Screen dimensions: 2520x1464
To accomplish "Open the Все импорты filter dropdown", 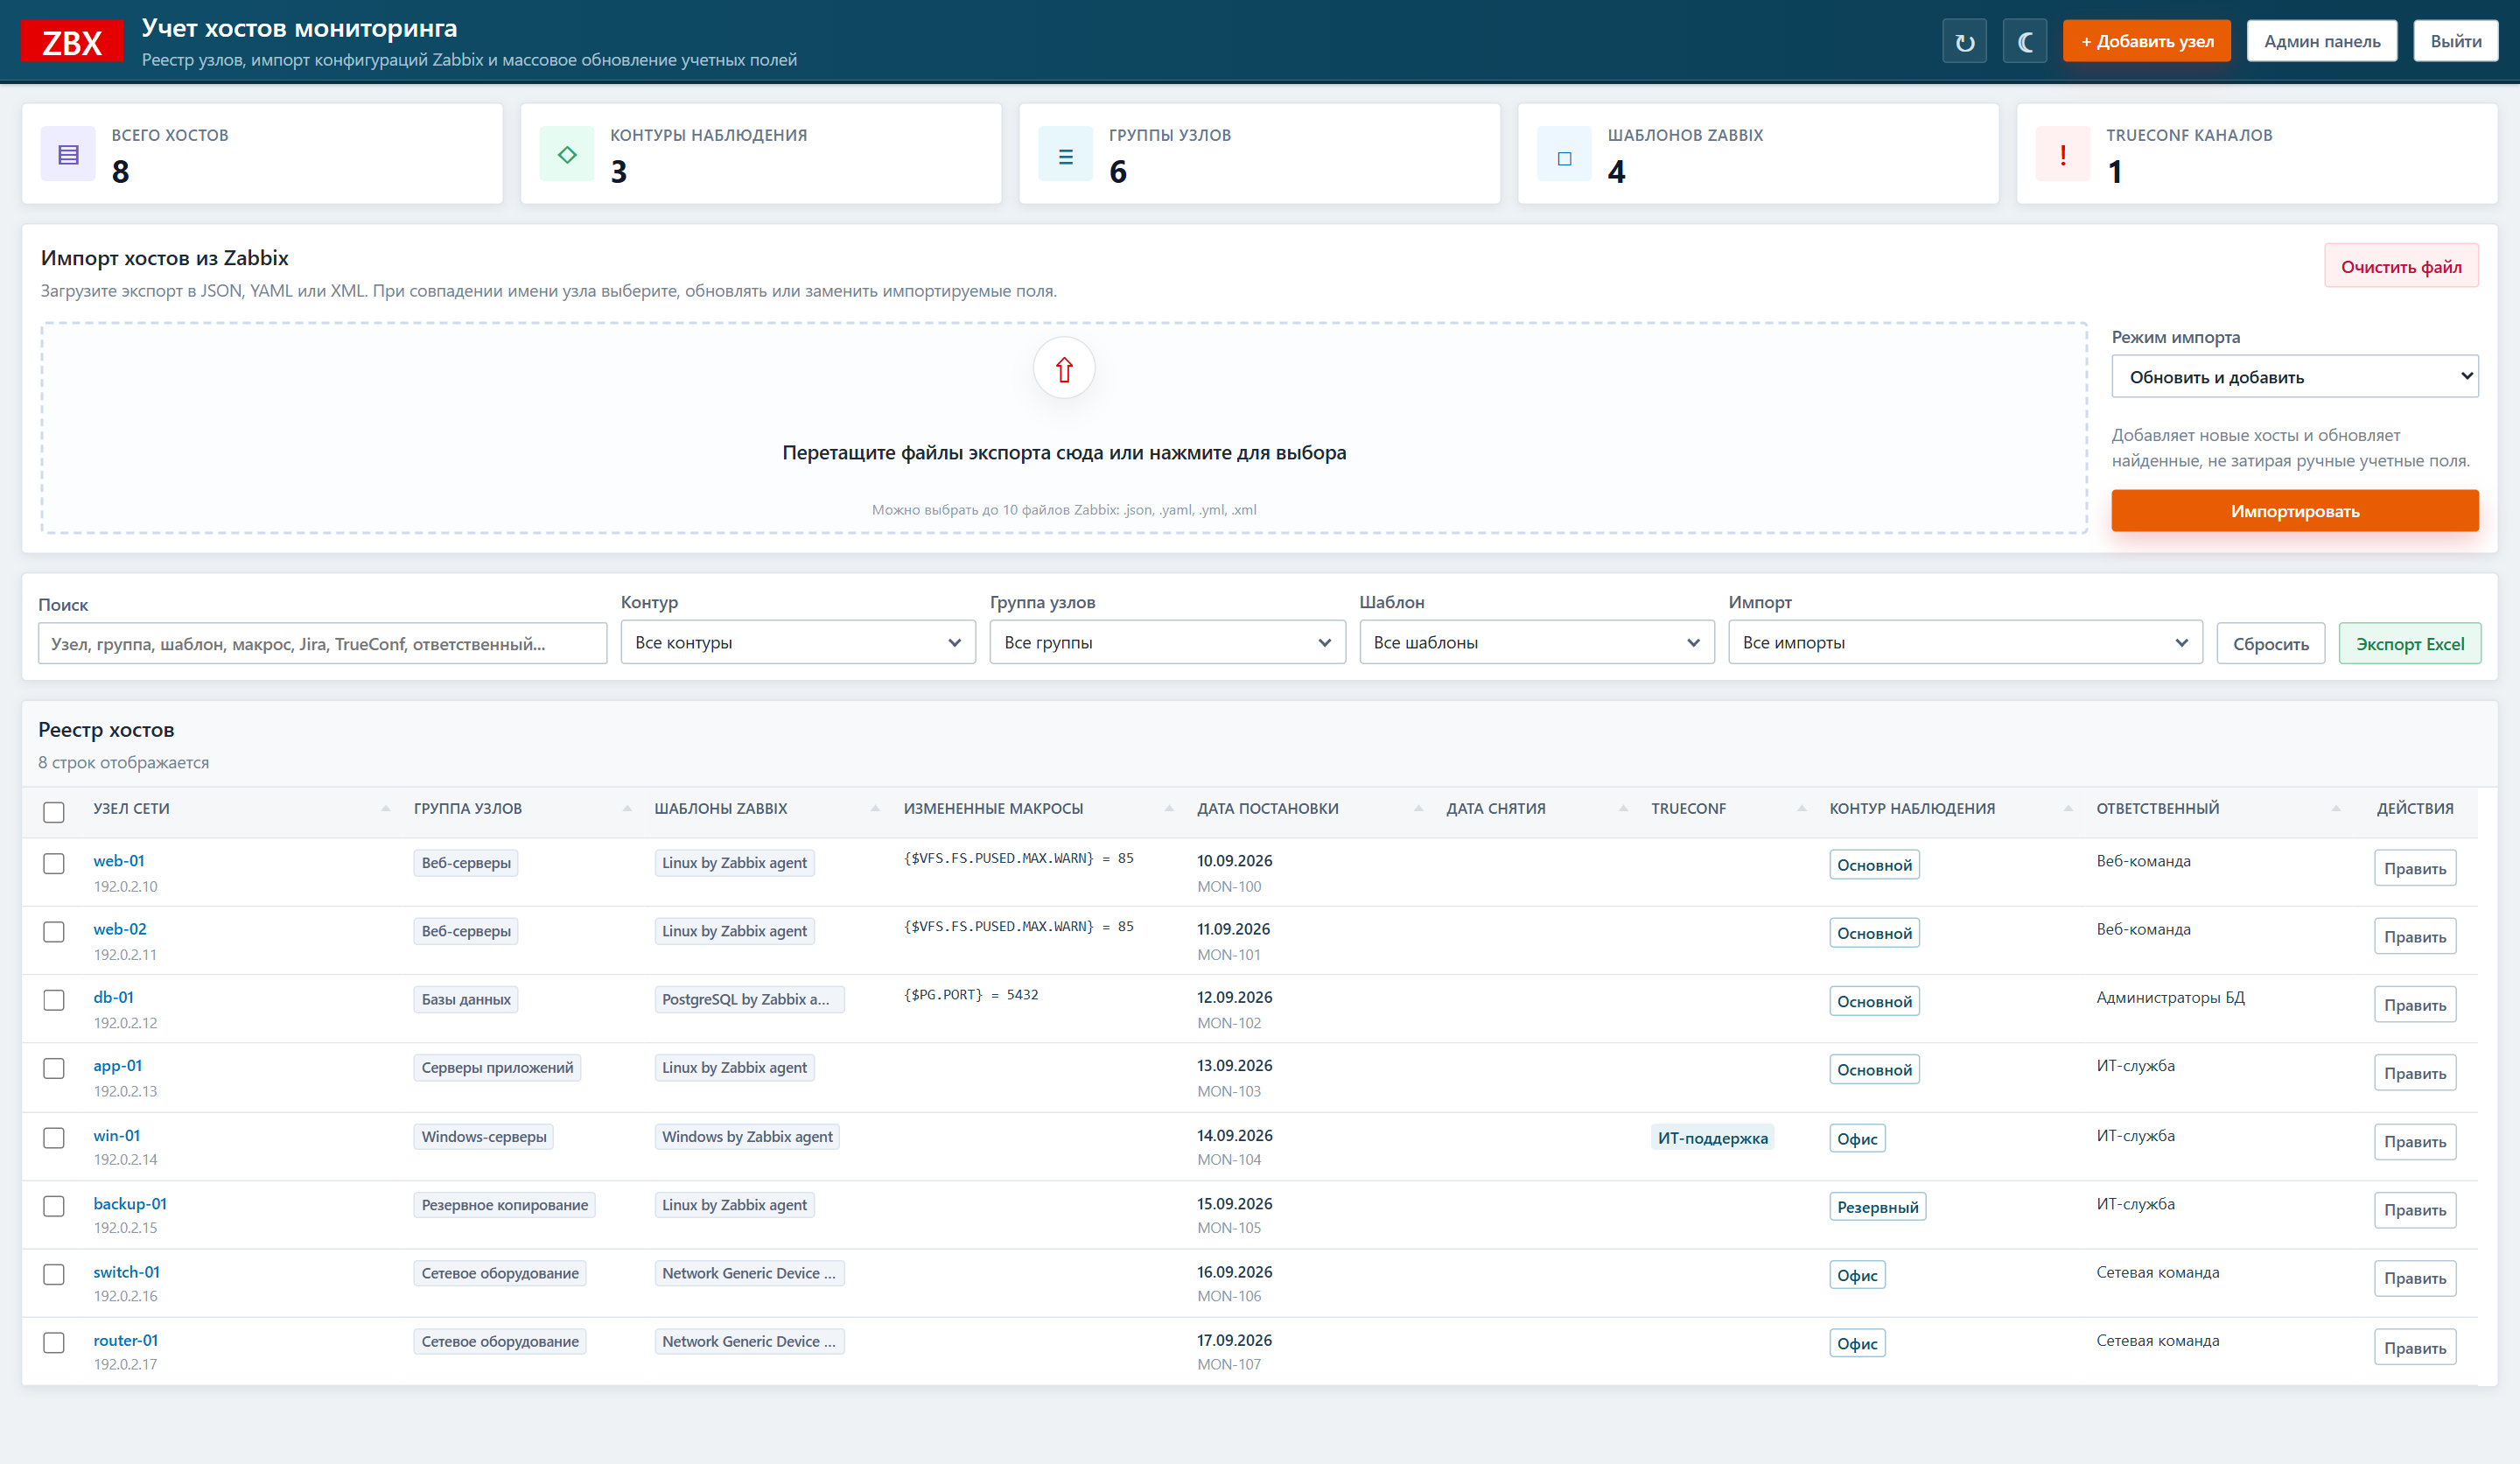I will pyautogui.click(x=1965, y=642).
